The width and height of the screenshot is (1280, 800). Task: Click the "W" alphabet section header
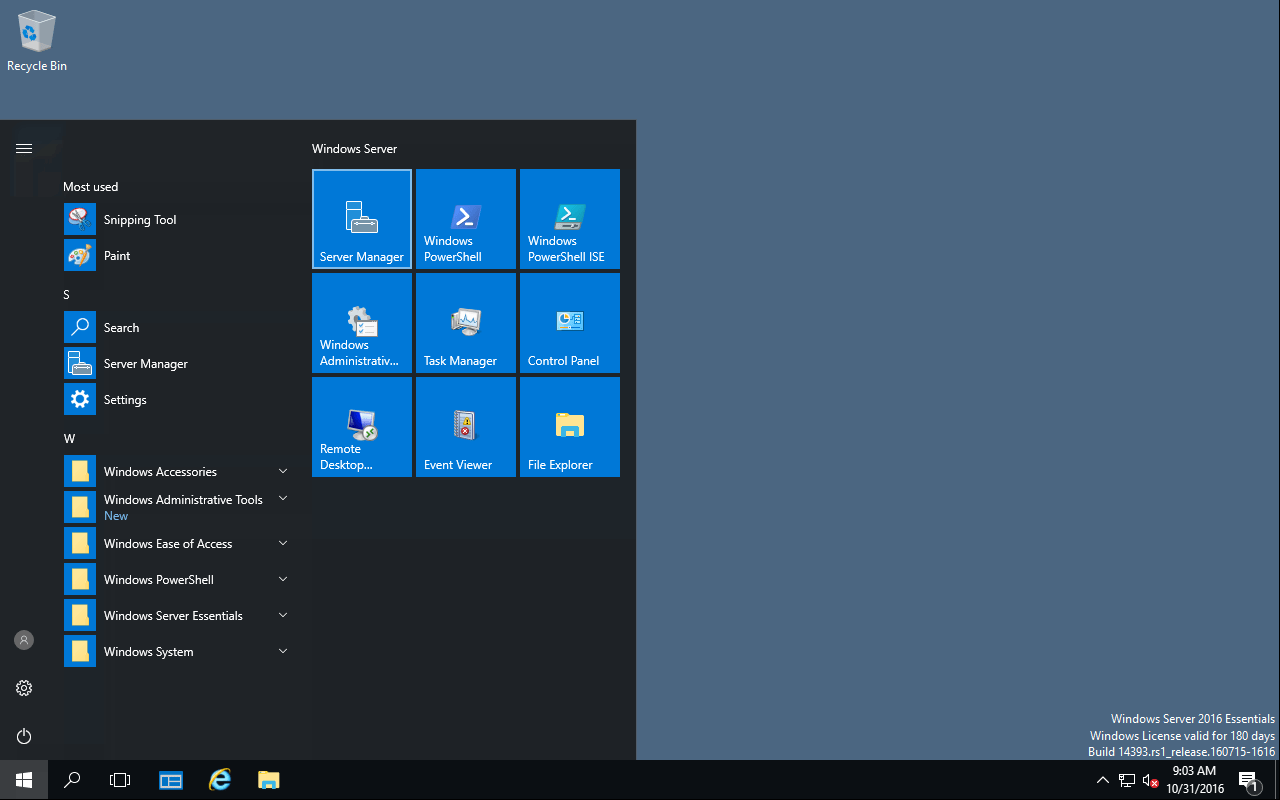pos(69,439)
